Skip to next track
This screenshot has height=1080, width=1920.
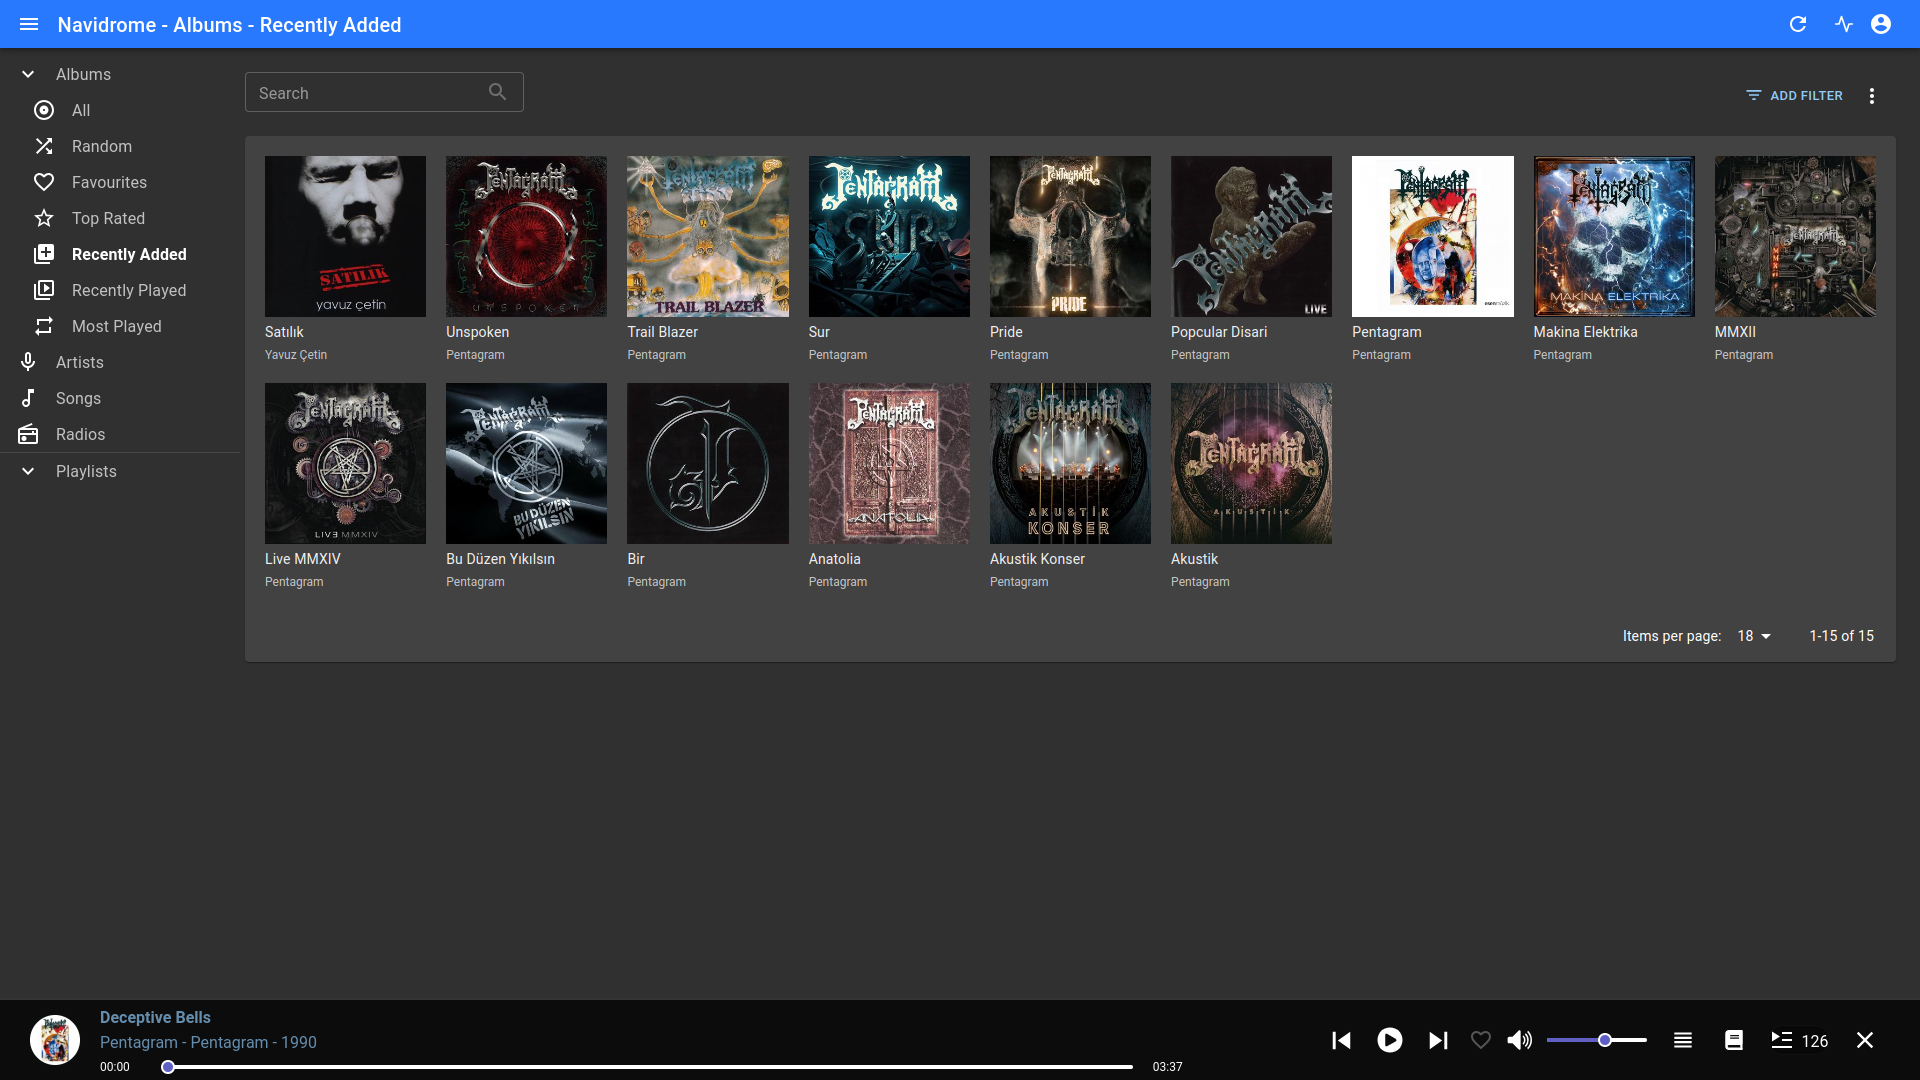pos(1438,1041)
